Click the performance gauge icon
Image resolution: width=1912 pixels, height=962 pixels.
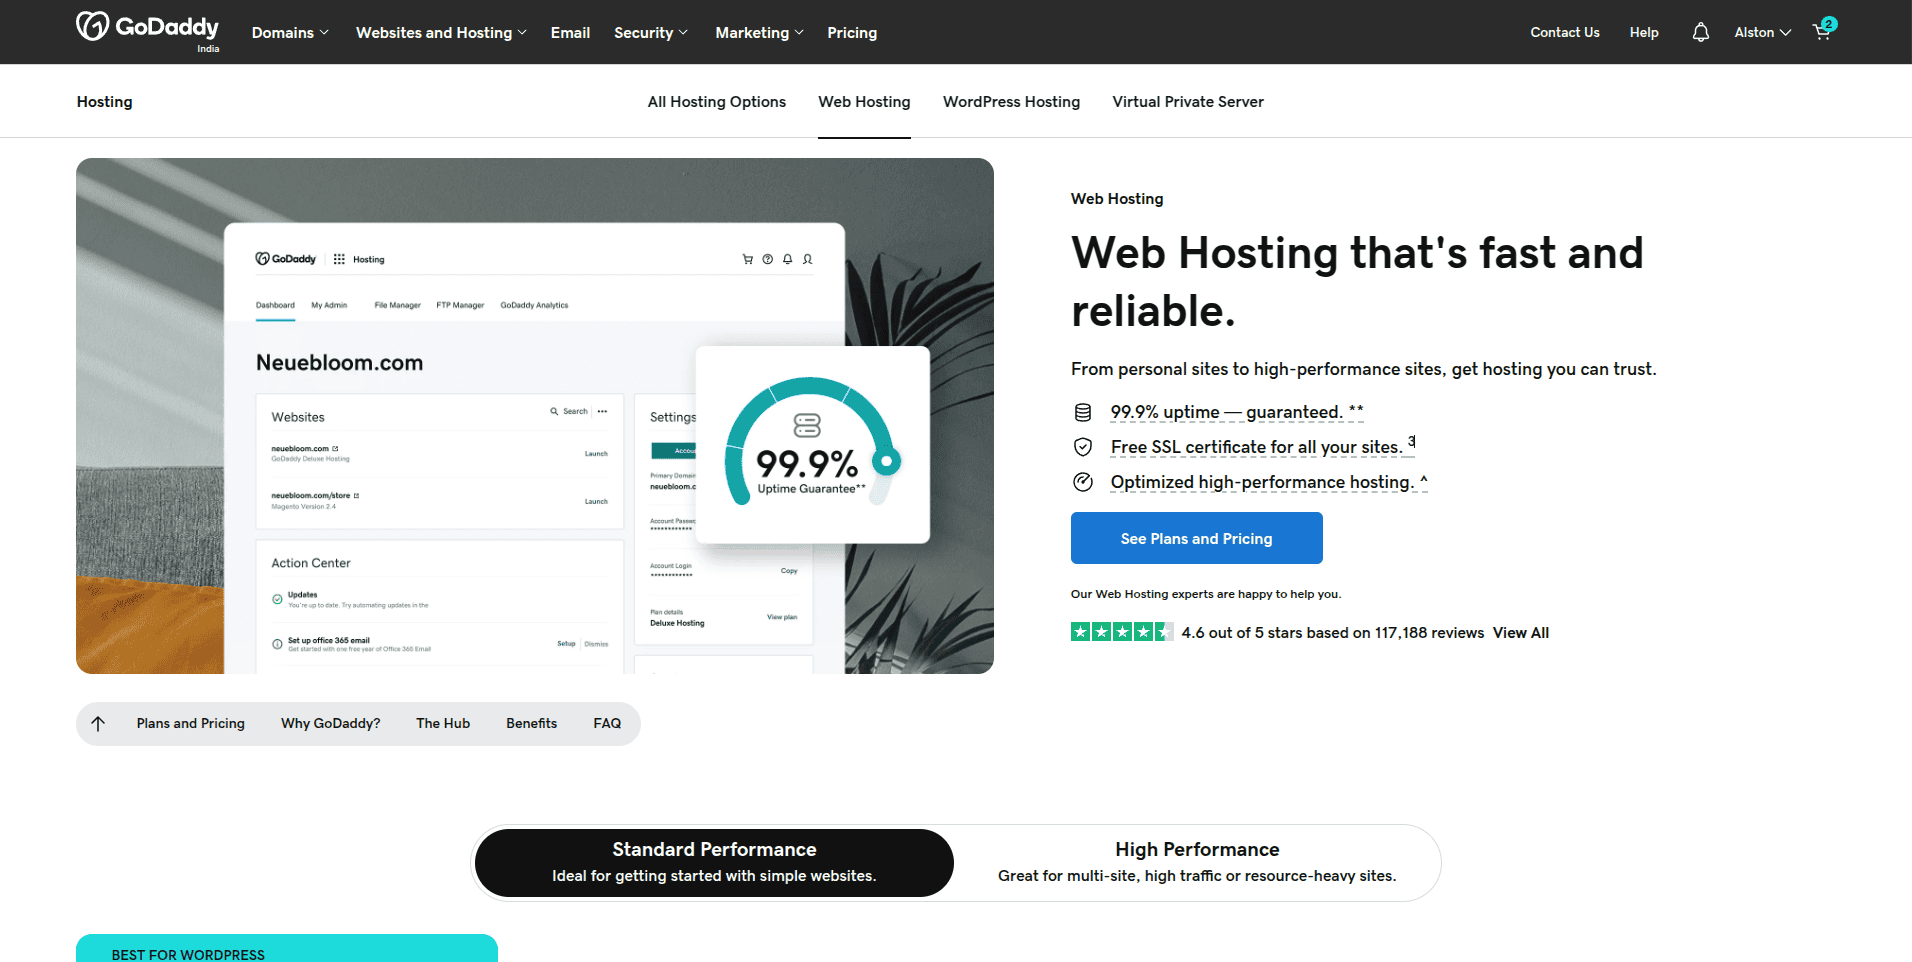coord(1082,482)
